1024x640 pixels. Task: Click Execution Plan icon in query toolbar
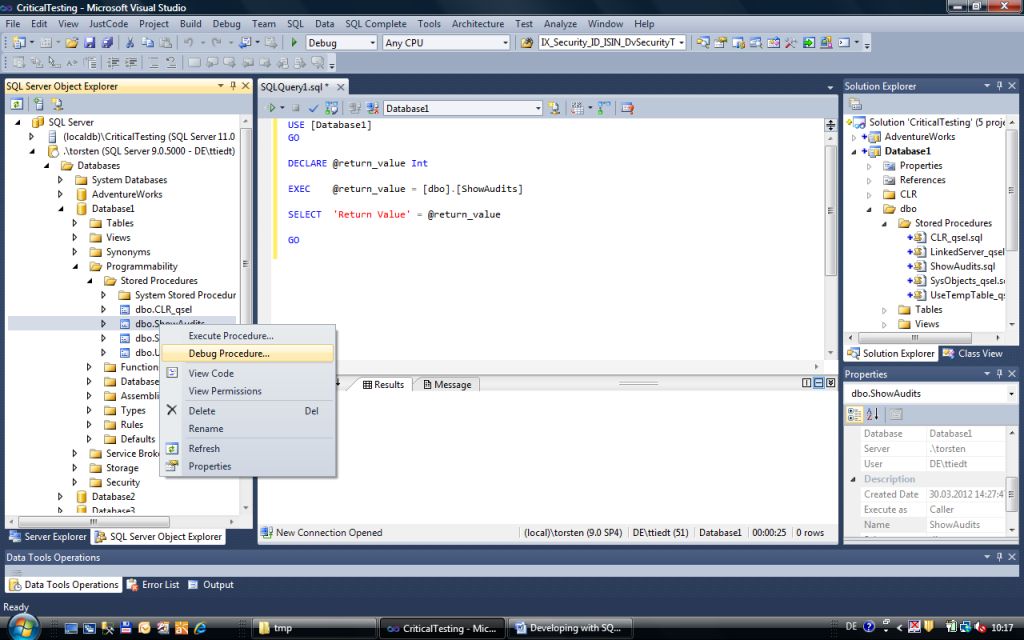tap(604, 108)
